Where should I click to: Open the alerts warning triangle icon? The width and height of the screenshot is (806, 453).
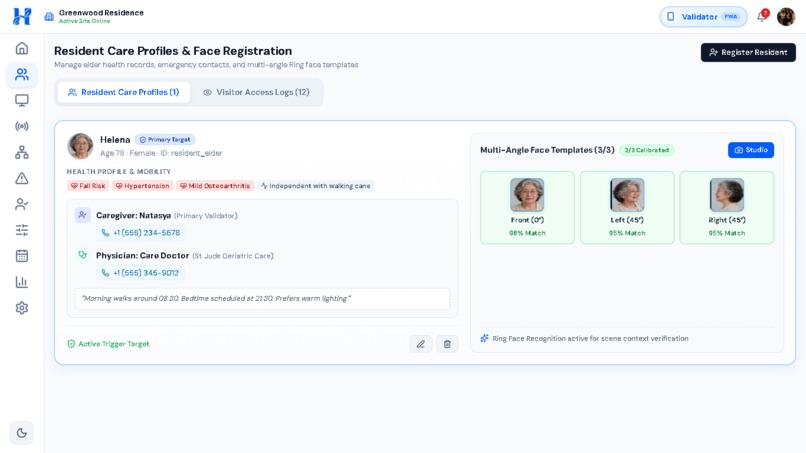coord(22,178)
